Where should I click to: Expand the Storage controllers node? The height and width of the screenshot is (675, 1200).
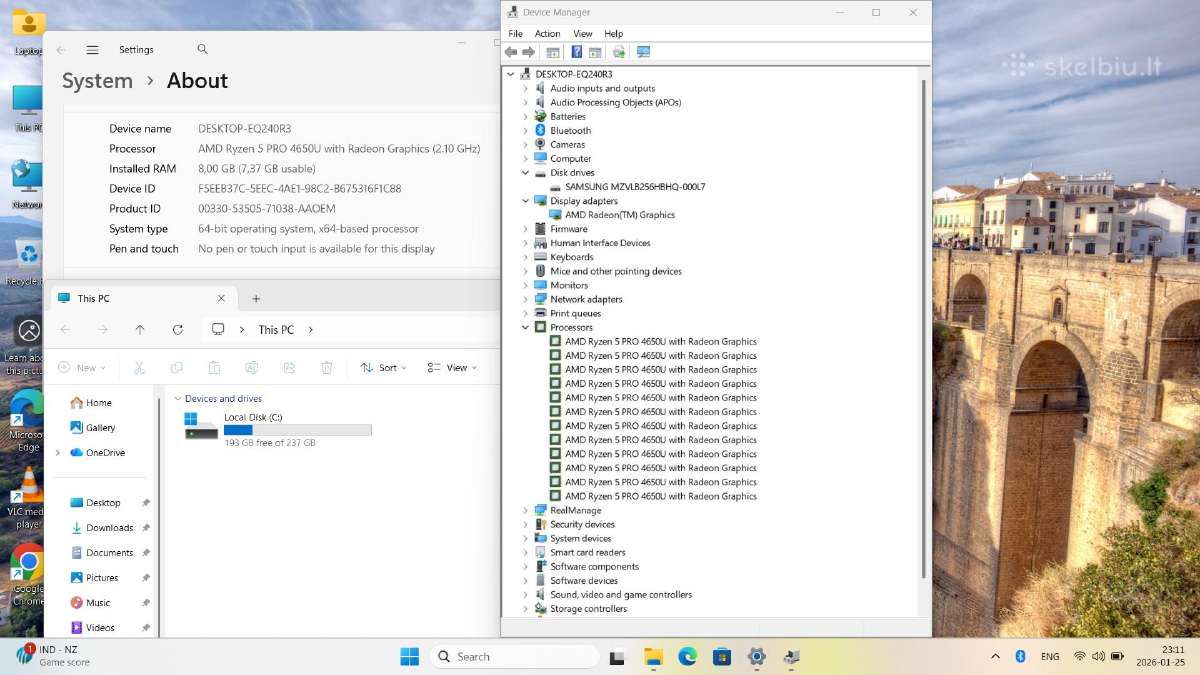click(526, 608)
